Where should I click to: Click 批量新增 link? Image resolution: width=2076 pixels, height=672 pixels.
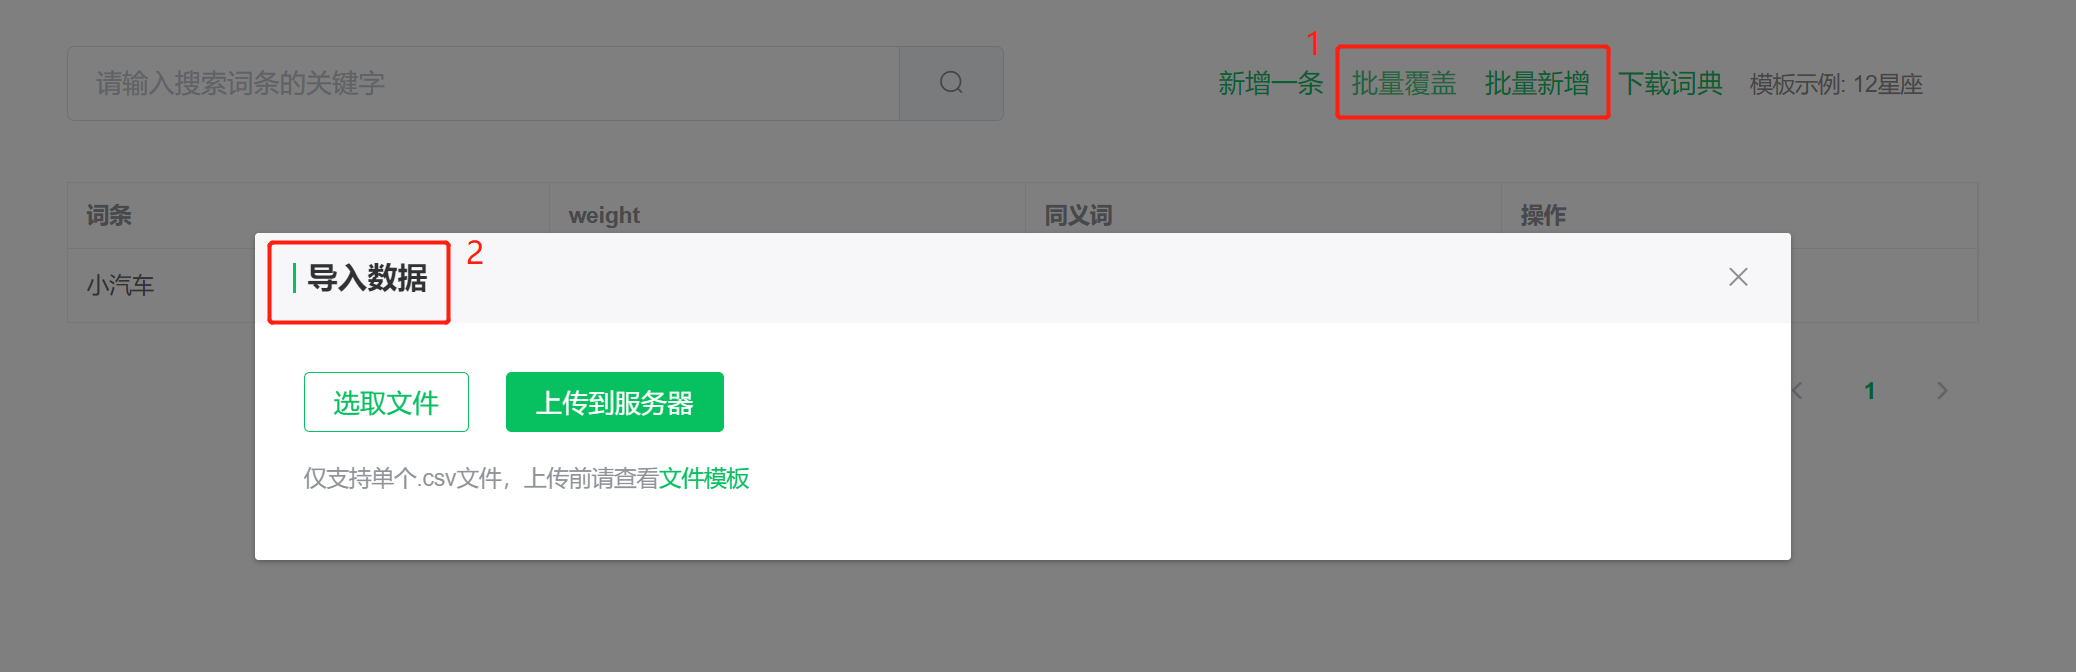pos(1537,83)
